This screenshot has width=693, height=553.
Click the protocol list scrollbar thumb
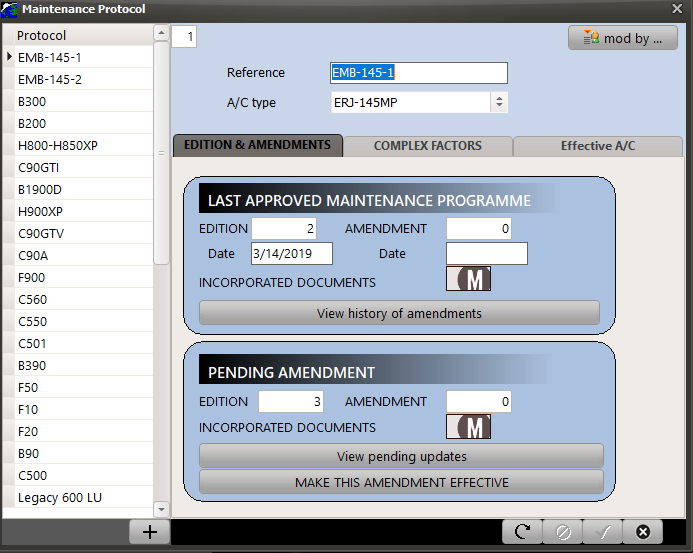161,153
